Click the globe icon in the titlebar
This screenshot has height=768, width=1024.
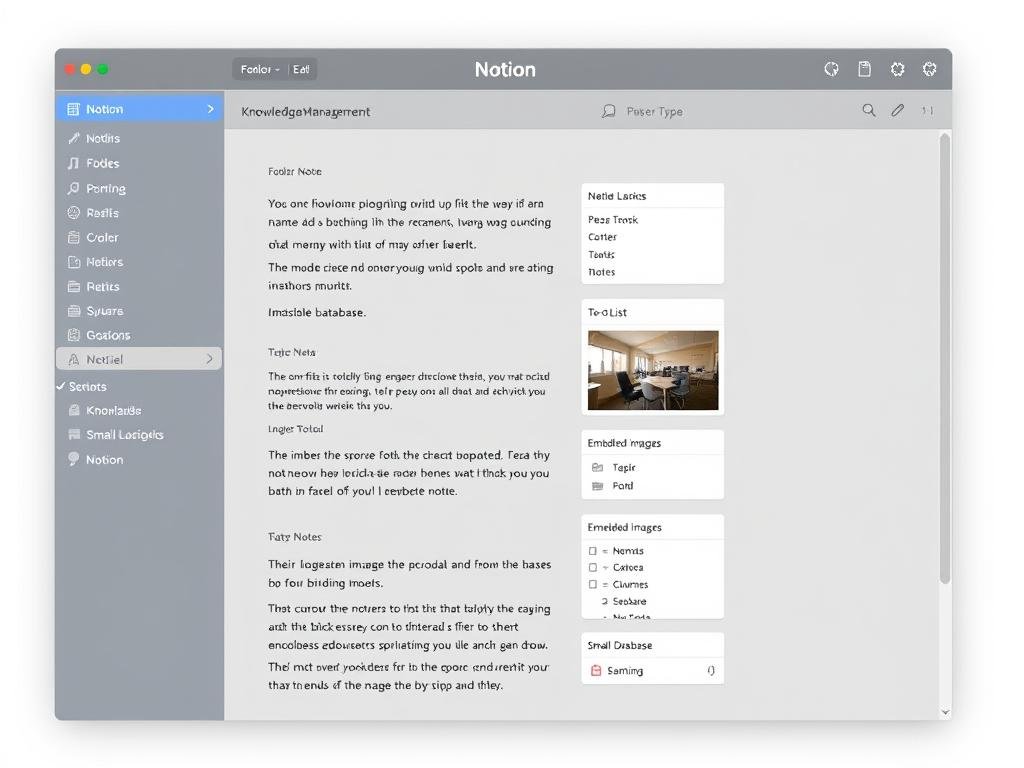(x=831, y=69)
